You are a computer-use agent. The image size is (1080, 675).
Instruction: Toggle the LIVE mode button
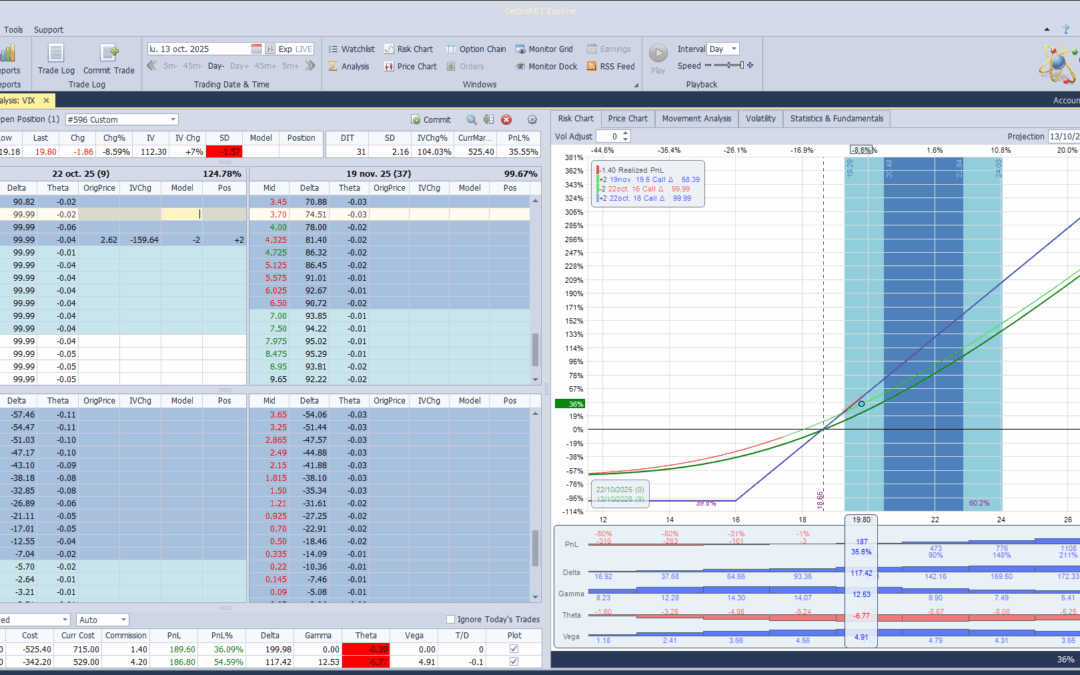304,49
